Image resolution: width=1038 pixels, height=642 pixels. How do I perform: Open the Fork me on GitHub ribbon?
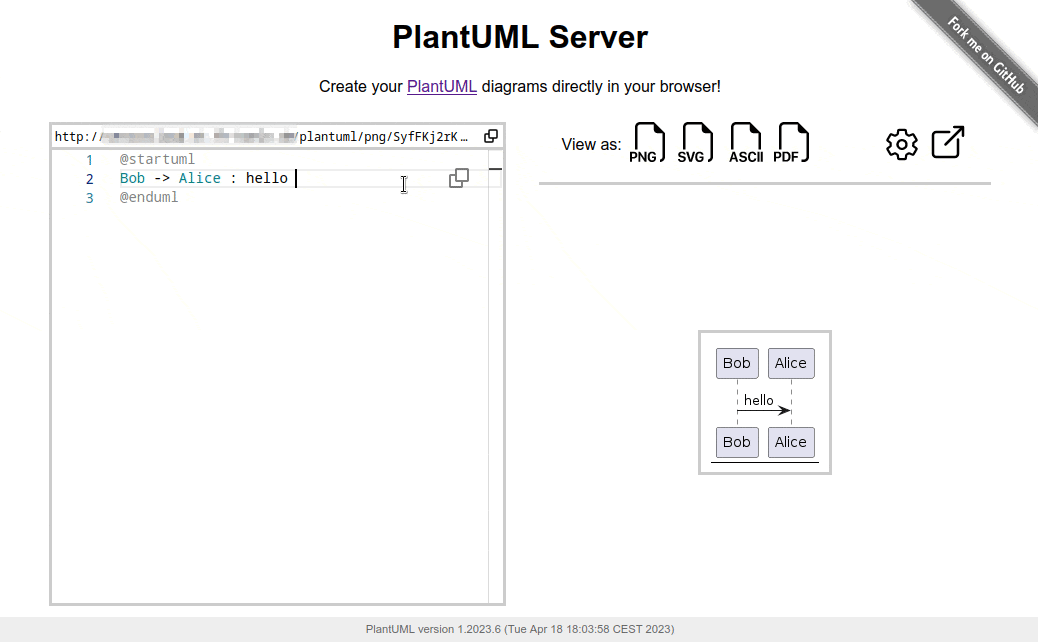click(986, 55)
